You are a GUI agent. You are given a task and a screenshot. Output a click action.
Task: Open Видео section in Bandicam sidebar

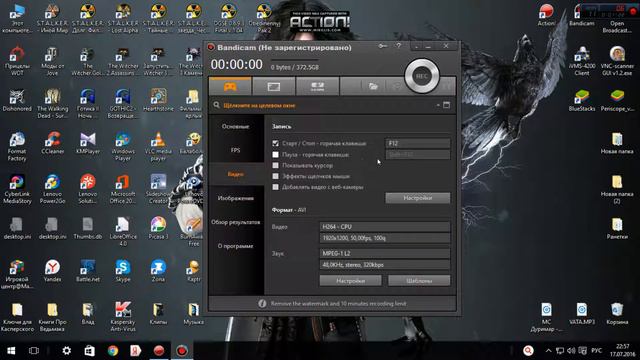click(x=236, y=174)
